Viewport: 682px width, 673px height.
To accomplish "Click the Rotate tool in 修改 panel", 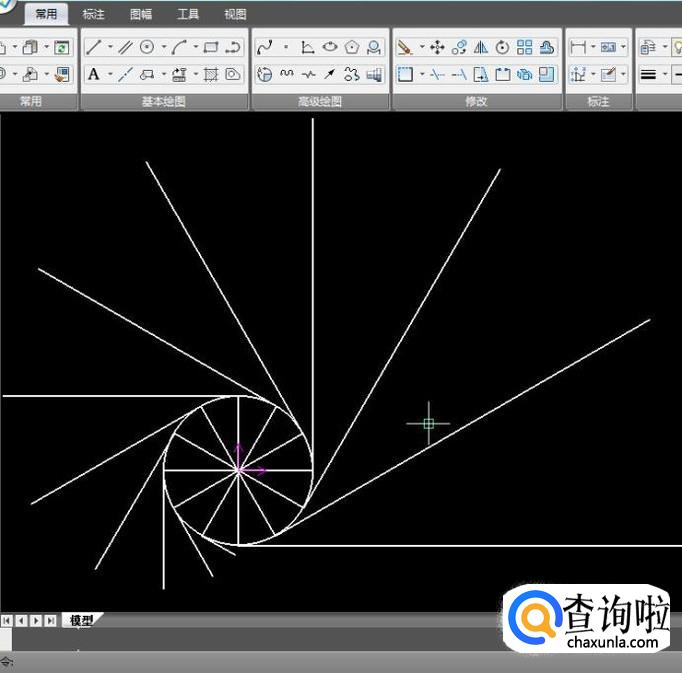I will (502, 47).
